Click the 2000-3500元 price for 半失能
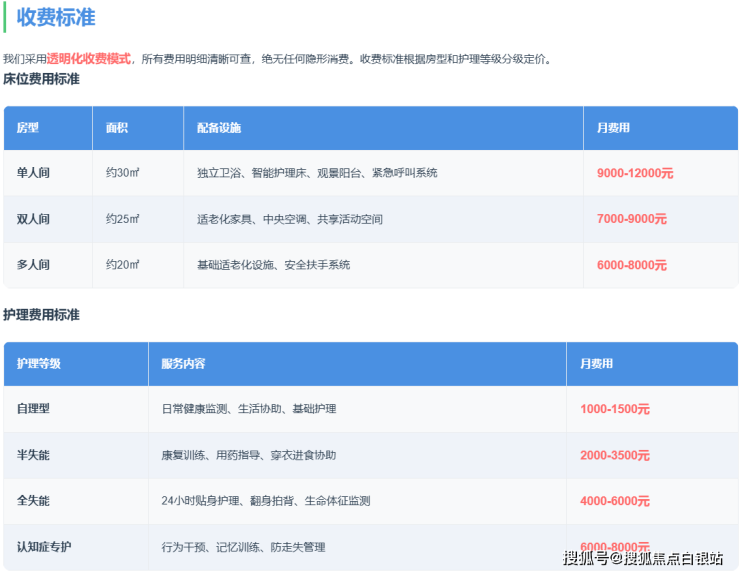Screen dimensions: 740x574 click(x=614, y=455)
